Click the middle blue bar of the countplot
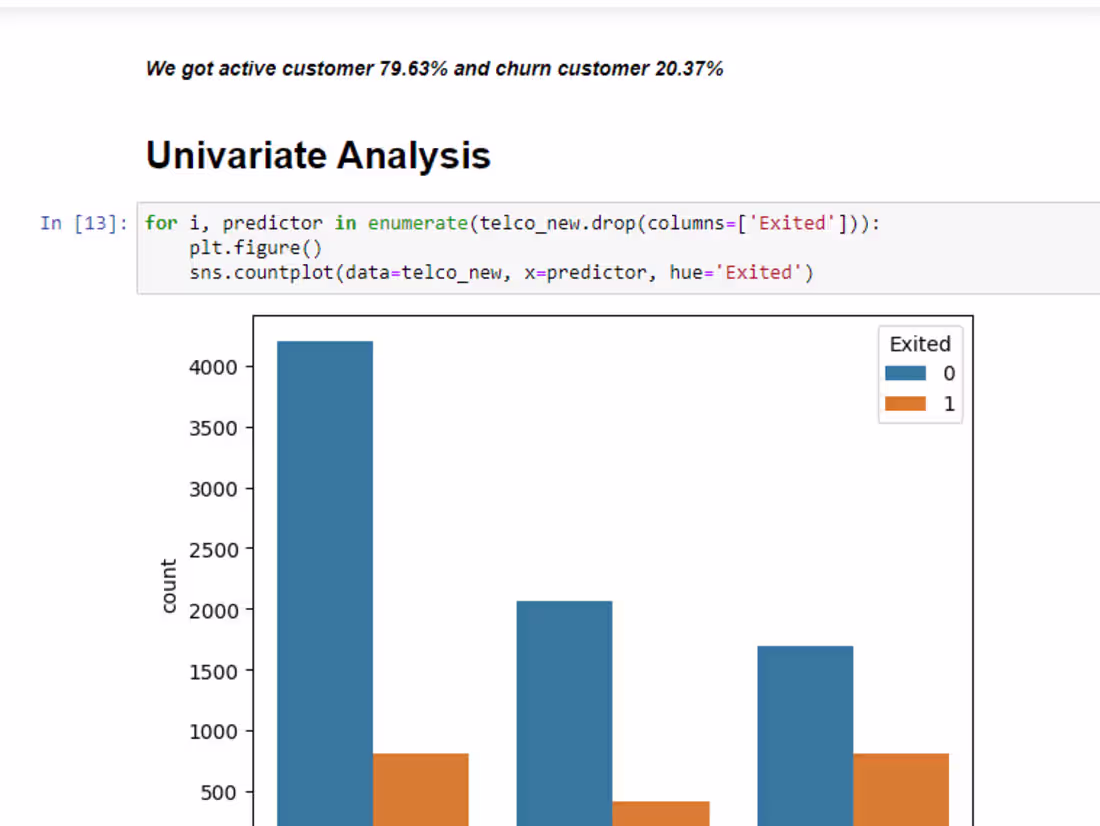 (x=565, y=710)
